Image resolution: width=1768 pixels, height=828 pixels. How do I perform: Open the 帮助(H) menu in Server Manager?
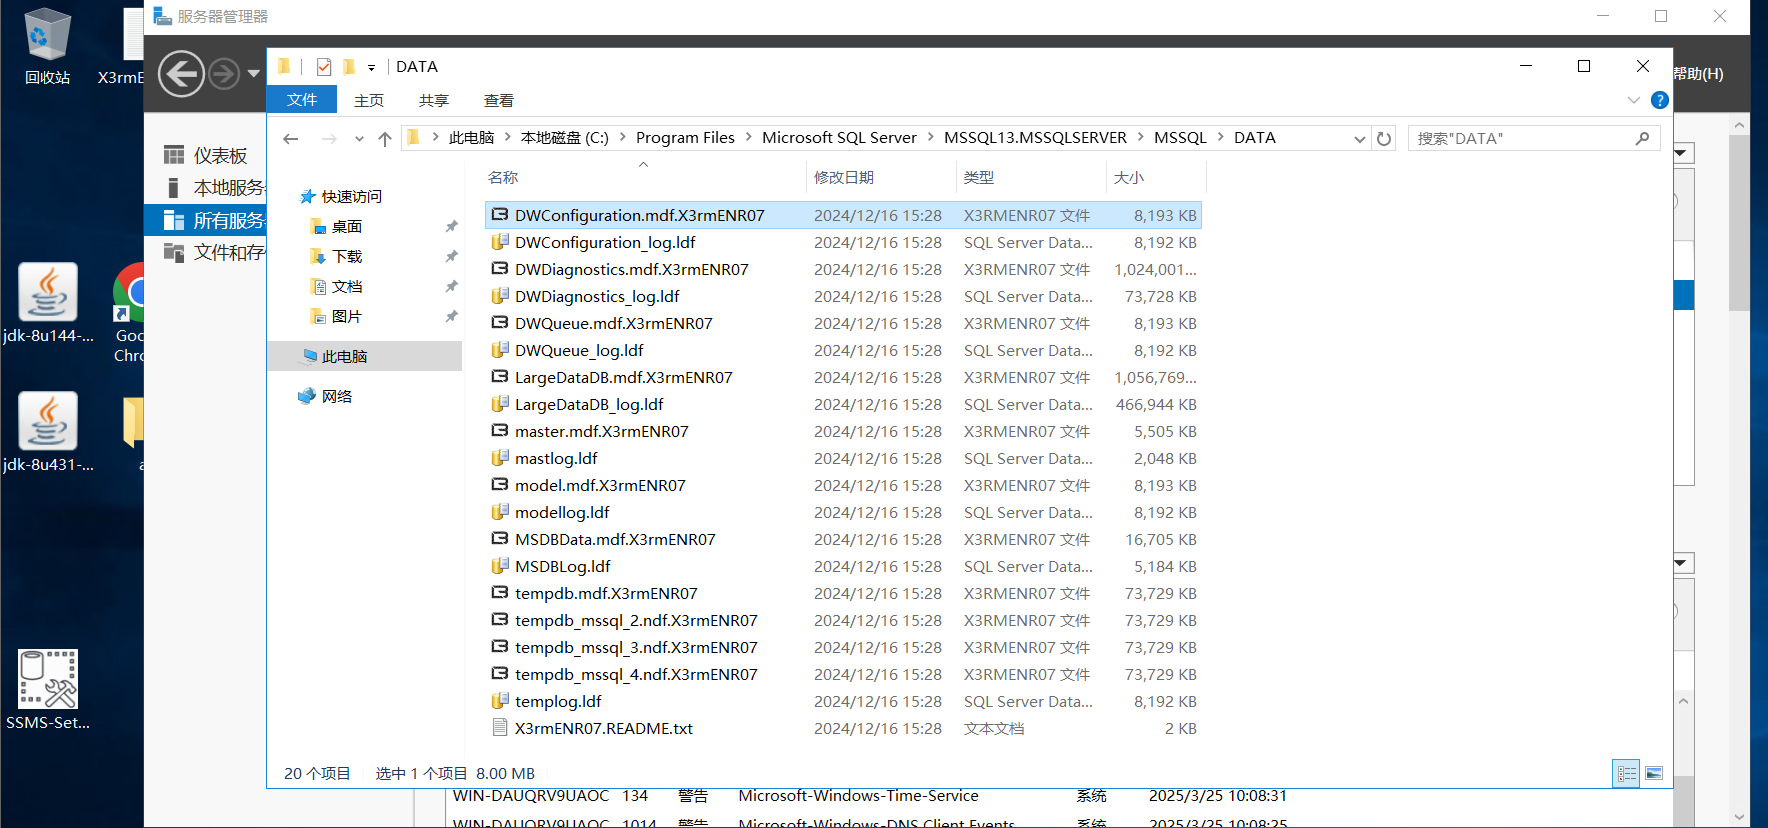coord(1699,74)
